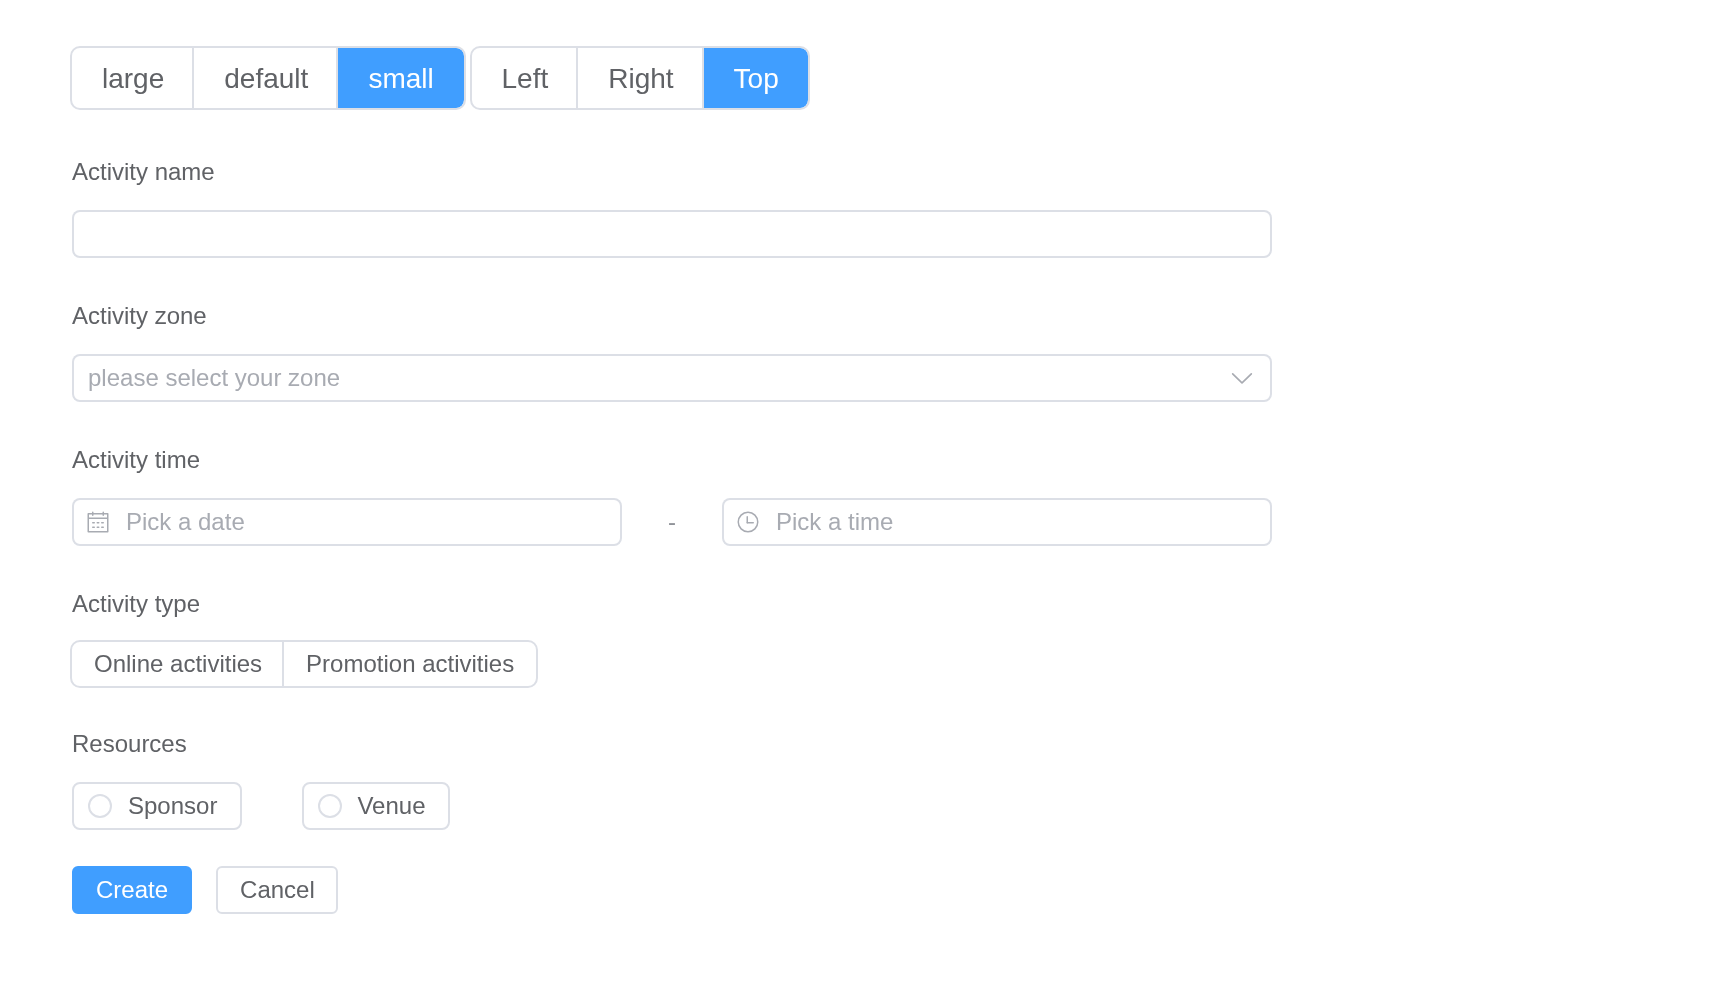
Task: Click the clock icon in the time picker
Action: (x=748, y=522)
